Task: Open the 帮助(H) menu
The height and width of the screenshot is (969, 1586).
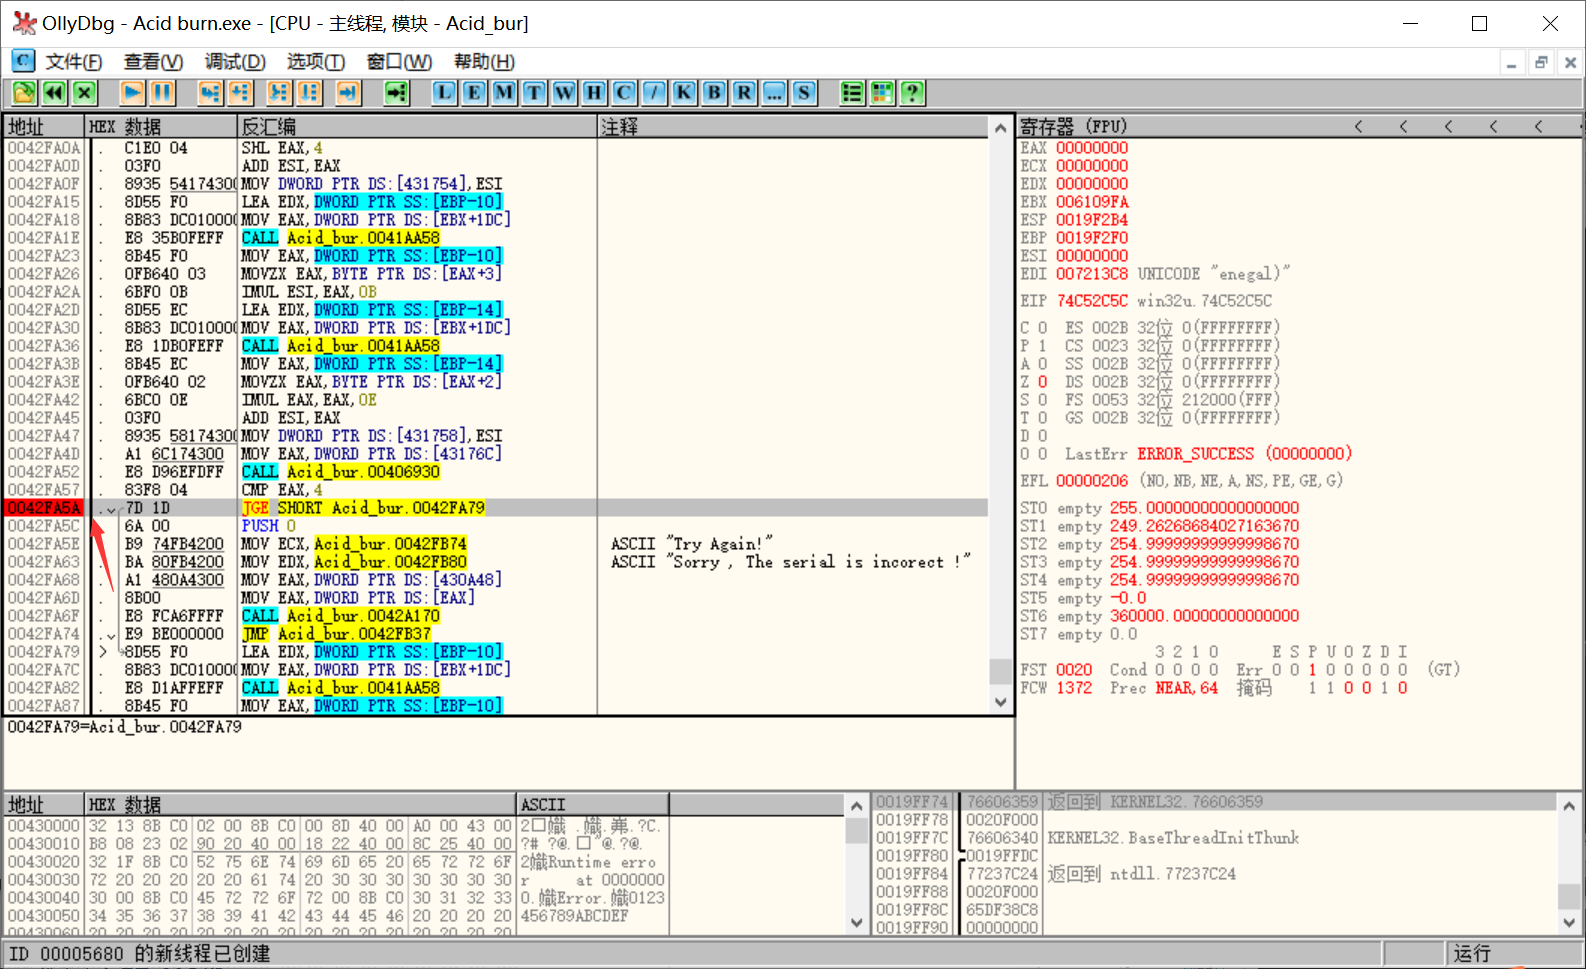Action: [x=484, y=62]
